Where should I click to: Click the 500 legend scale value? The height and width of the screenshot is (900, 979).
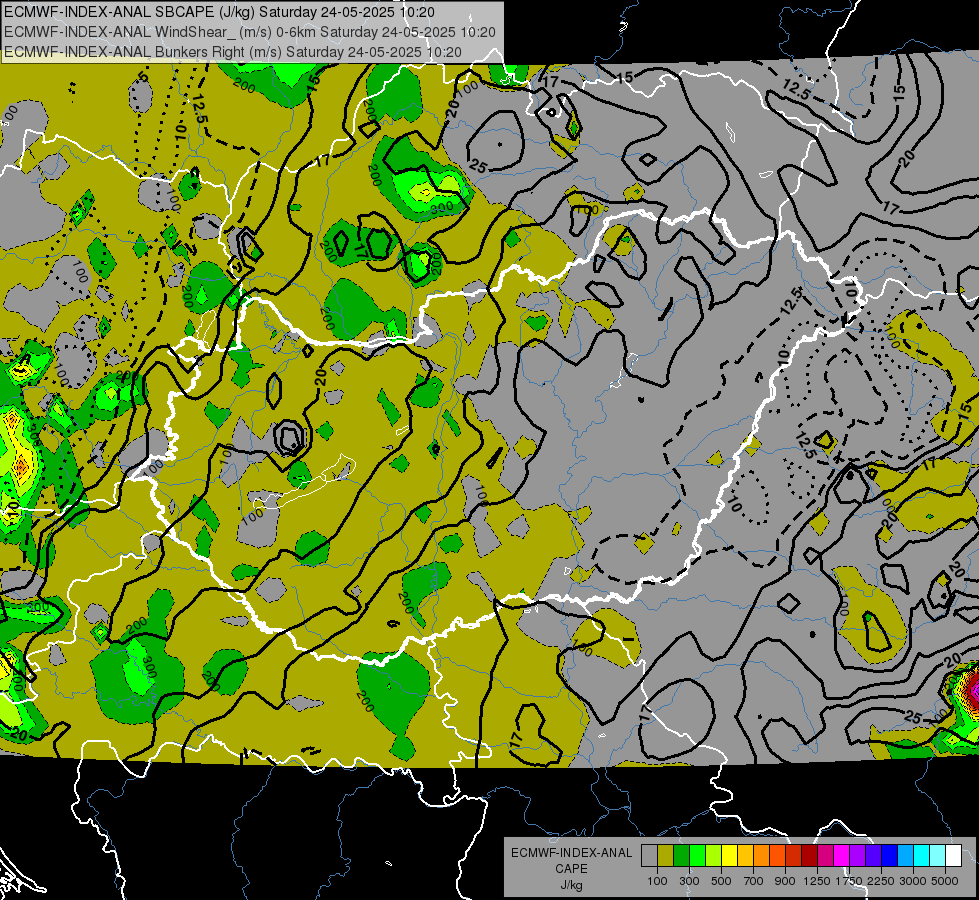point(721,881)
